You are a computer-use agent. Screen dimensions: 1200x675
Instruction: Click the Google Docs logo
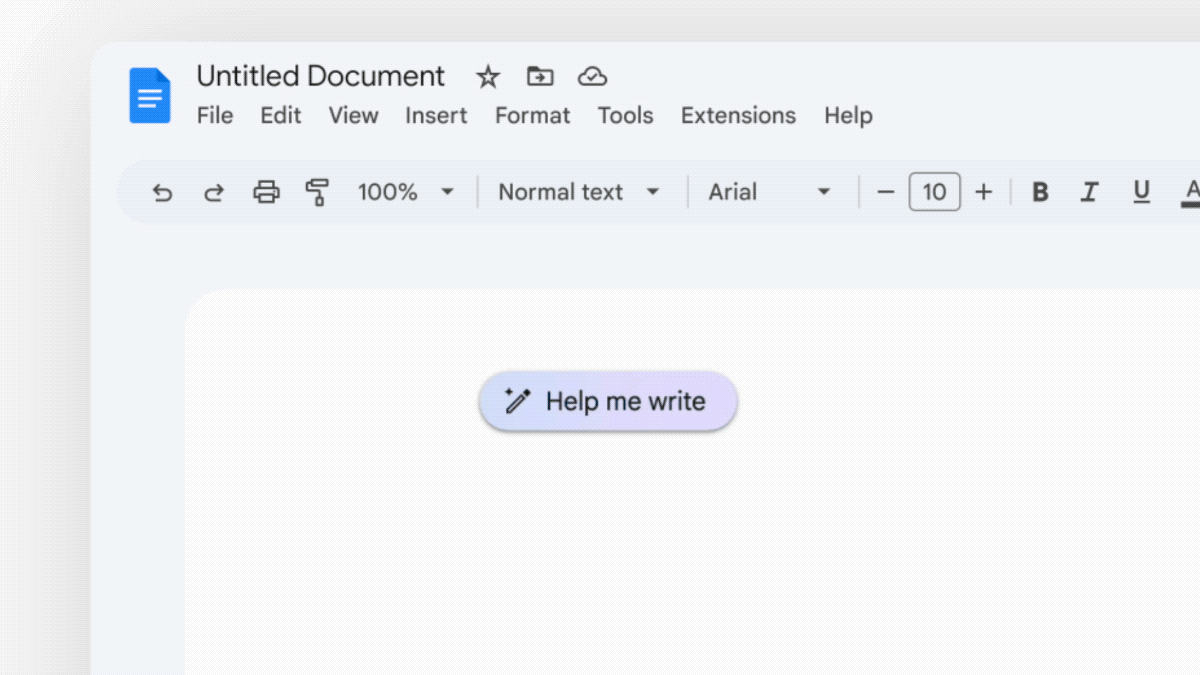(149, 95)
